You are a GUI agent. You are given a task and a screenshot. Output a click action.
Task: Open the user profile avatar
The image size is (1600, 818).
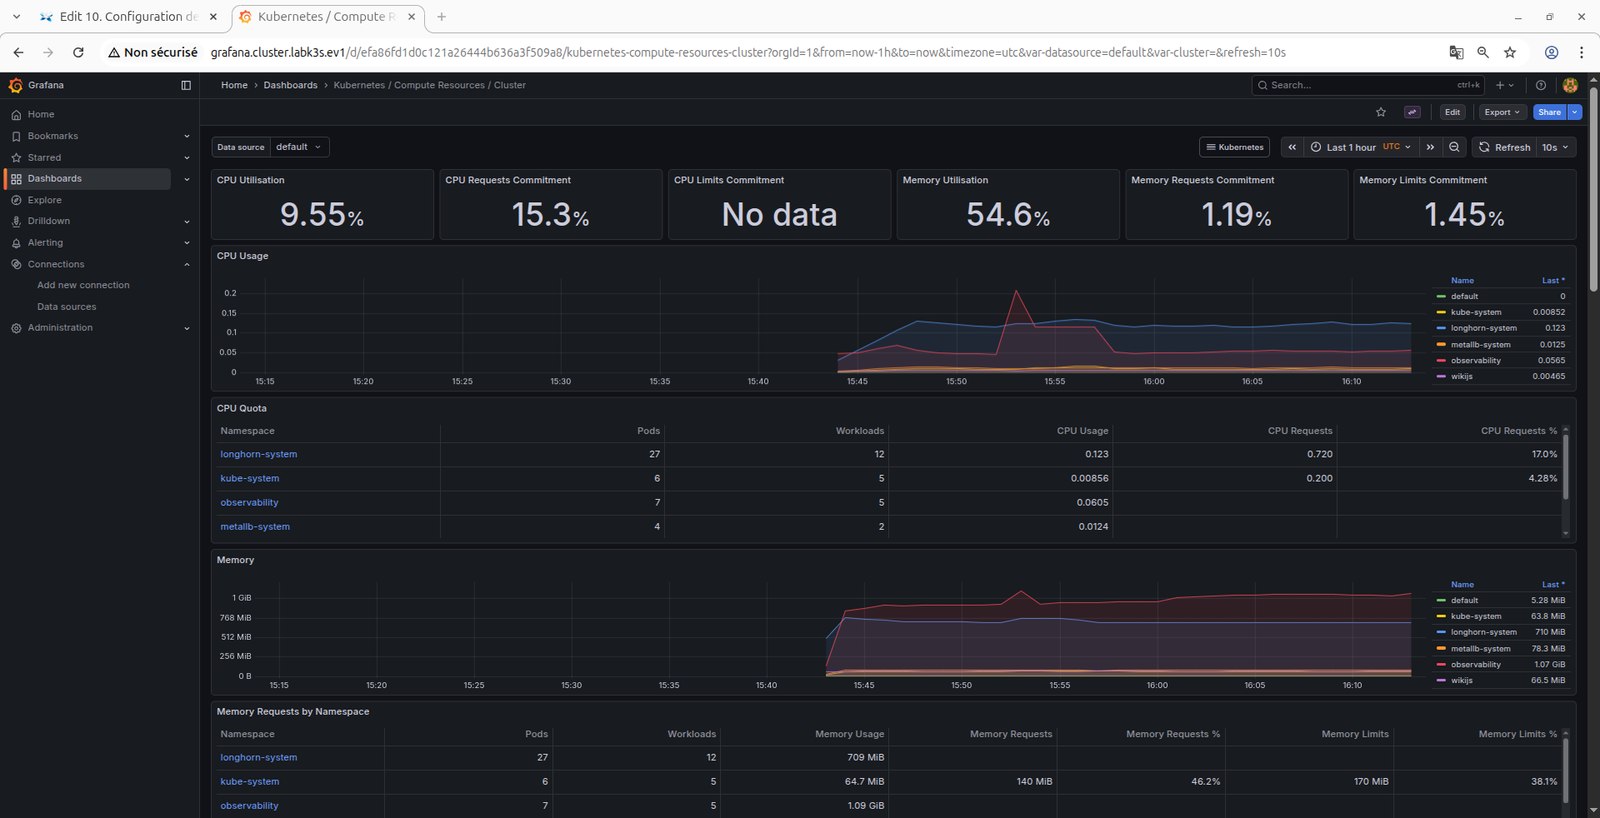(1570, 85)
